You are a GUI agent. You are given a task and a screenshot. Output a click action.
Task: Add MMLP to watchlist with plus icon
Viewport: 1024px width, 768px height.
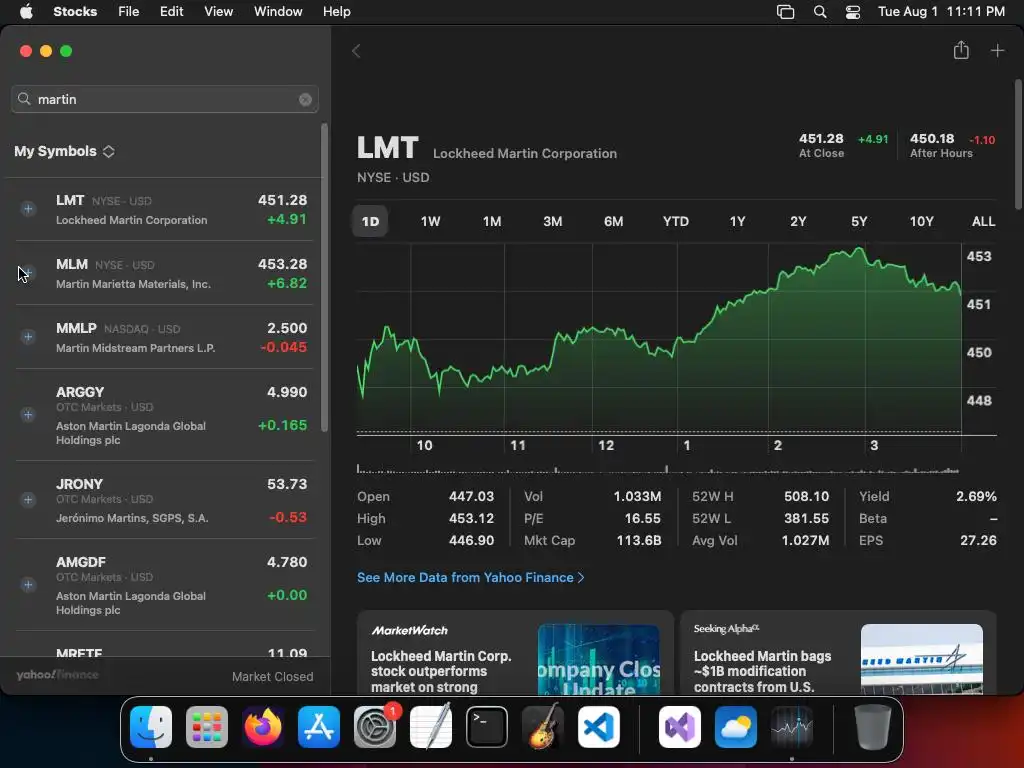tap(28, 337)
